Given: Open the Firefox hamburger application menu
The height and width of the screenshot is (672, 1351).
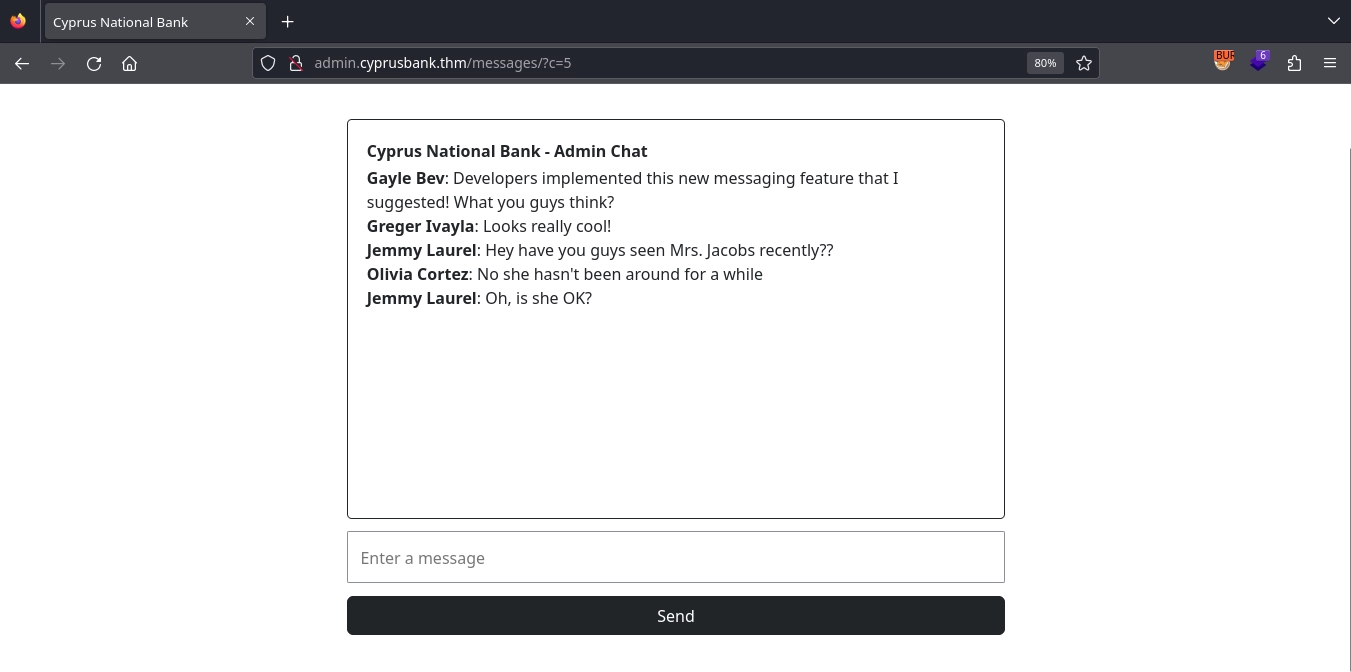Looking at the screenshot, I should pos(1329,63).
